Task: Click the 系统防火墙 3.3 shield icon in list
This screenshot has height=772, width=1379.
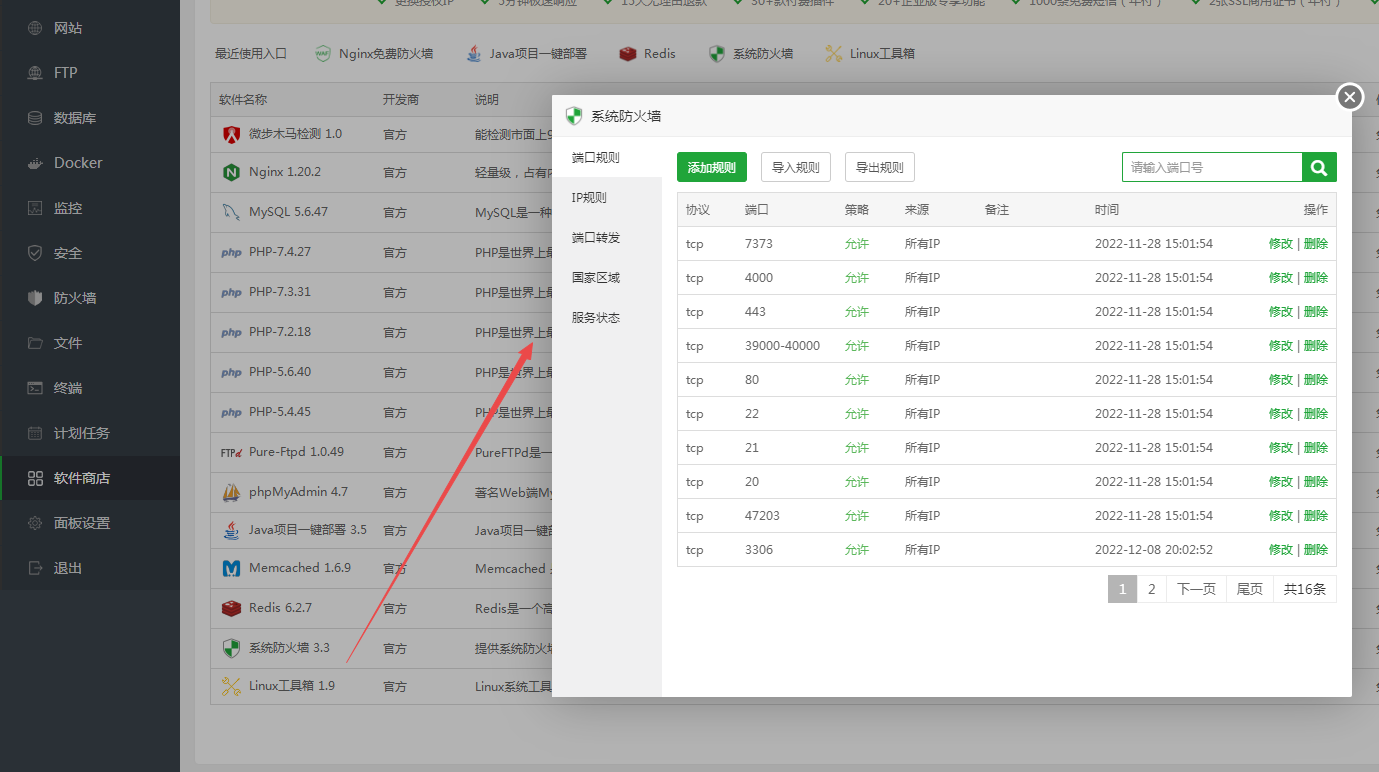Action: click(231, 648)
